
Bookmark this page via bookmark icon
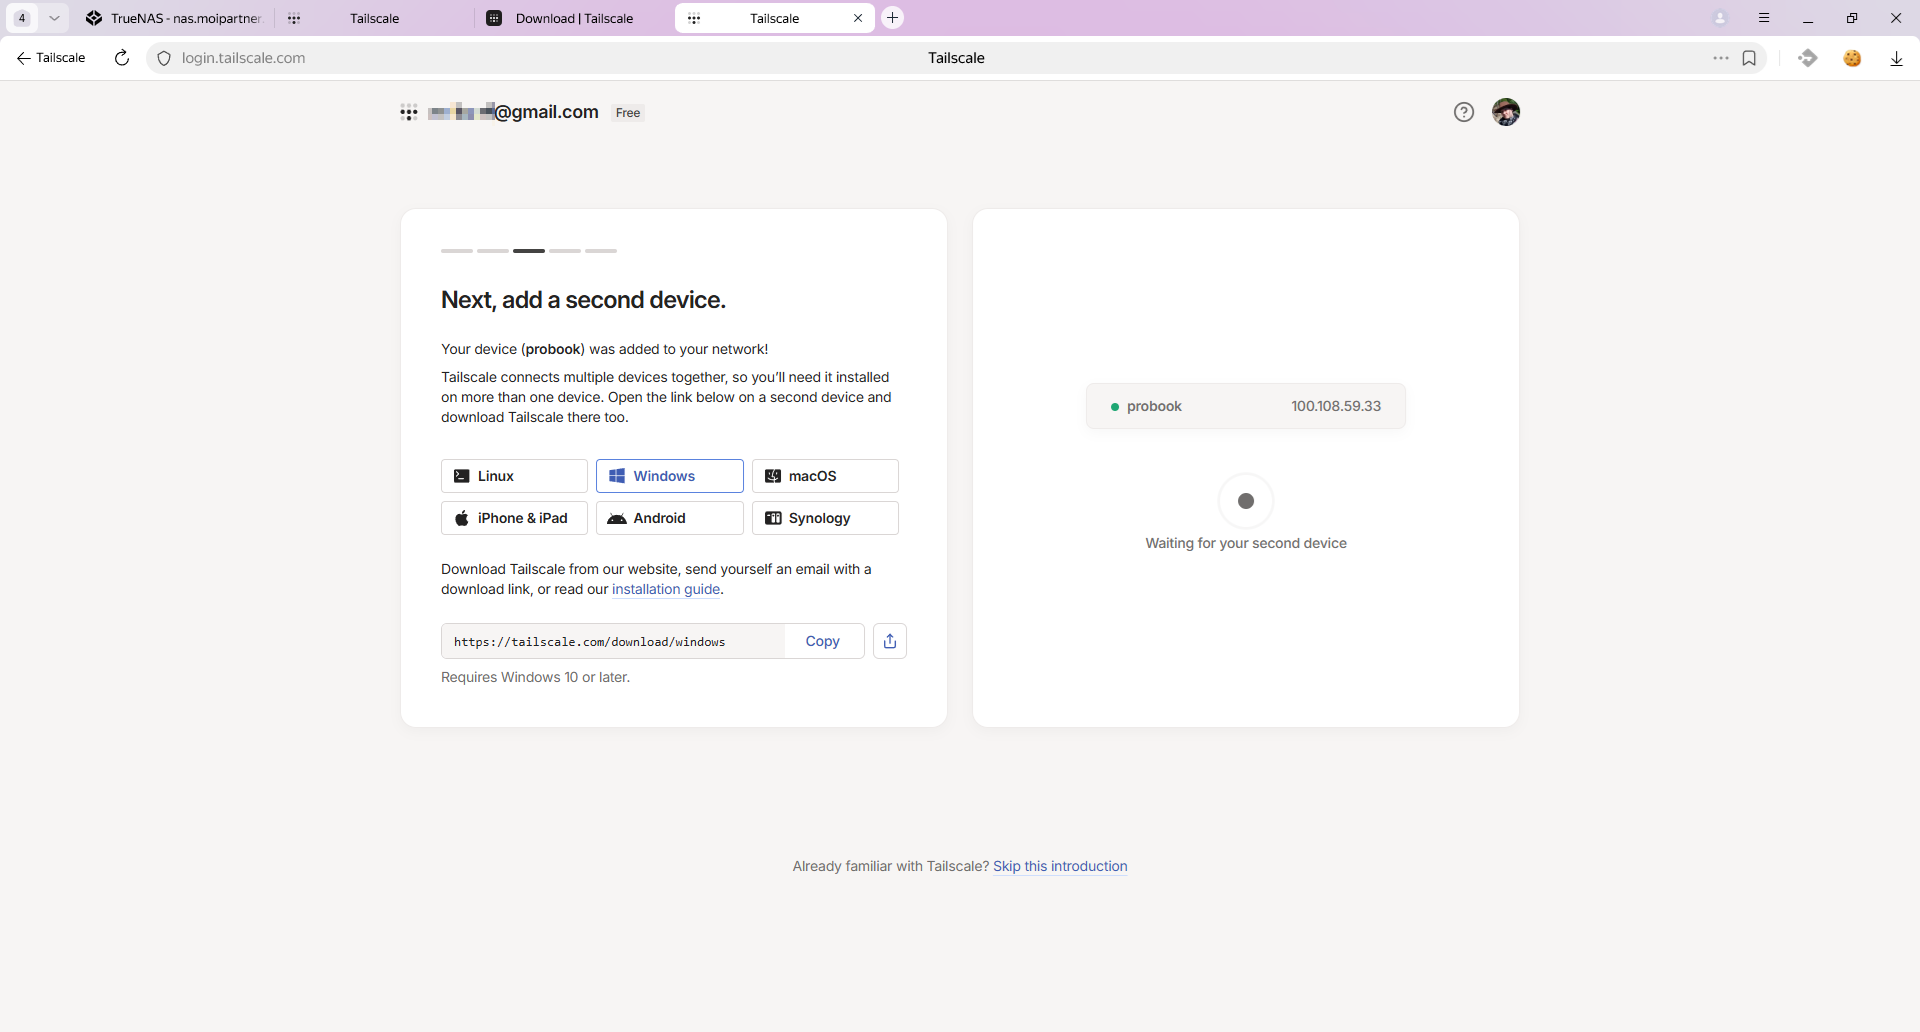point(1749,58)
